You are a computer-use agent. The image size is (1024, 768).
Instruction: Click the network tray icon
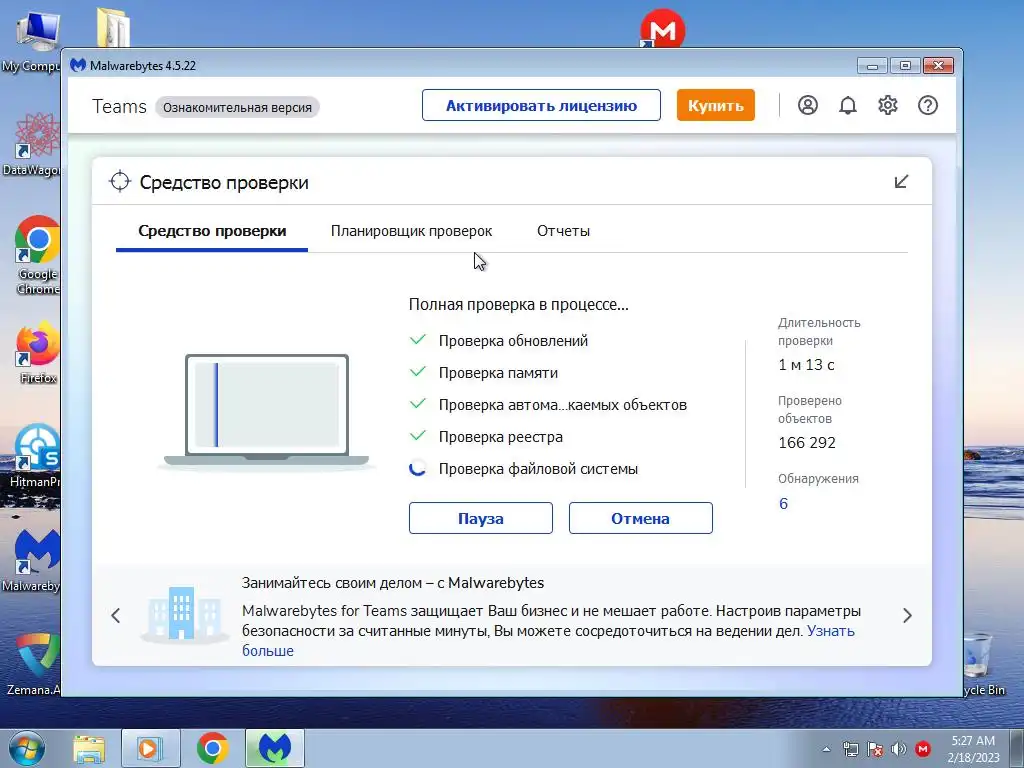[x=850, y=749]
